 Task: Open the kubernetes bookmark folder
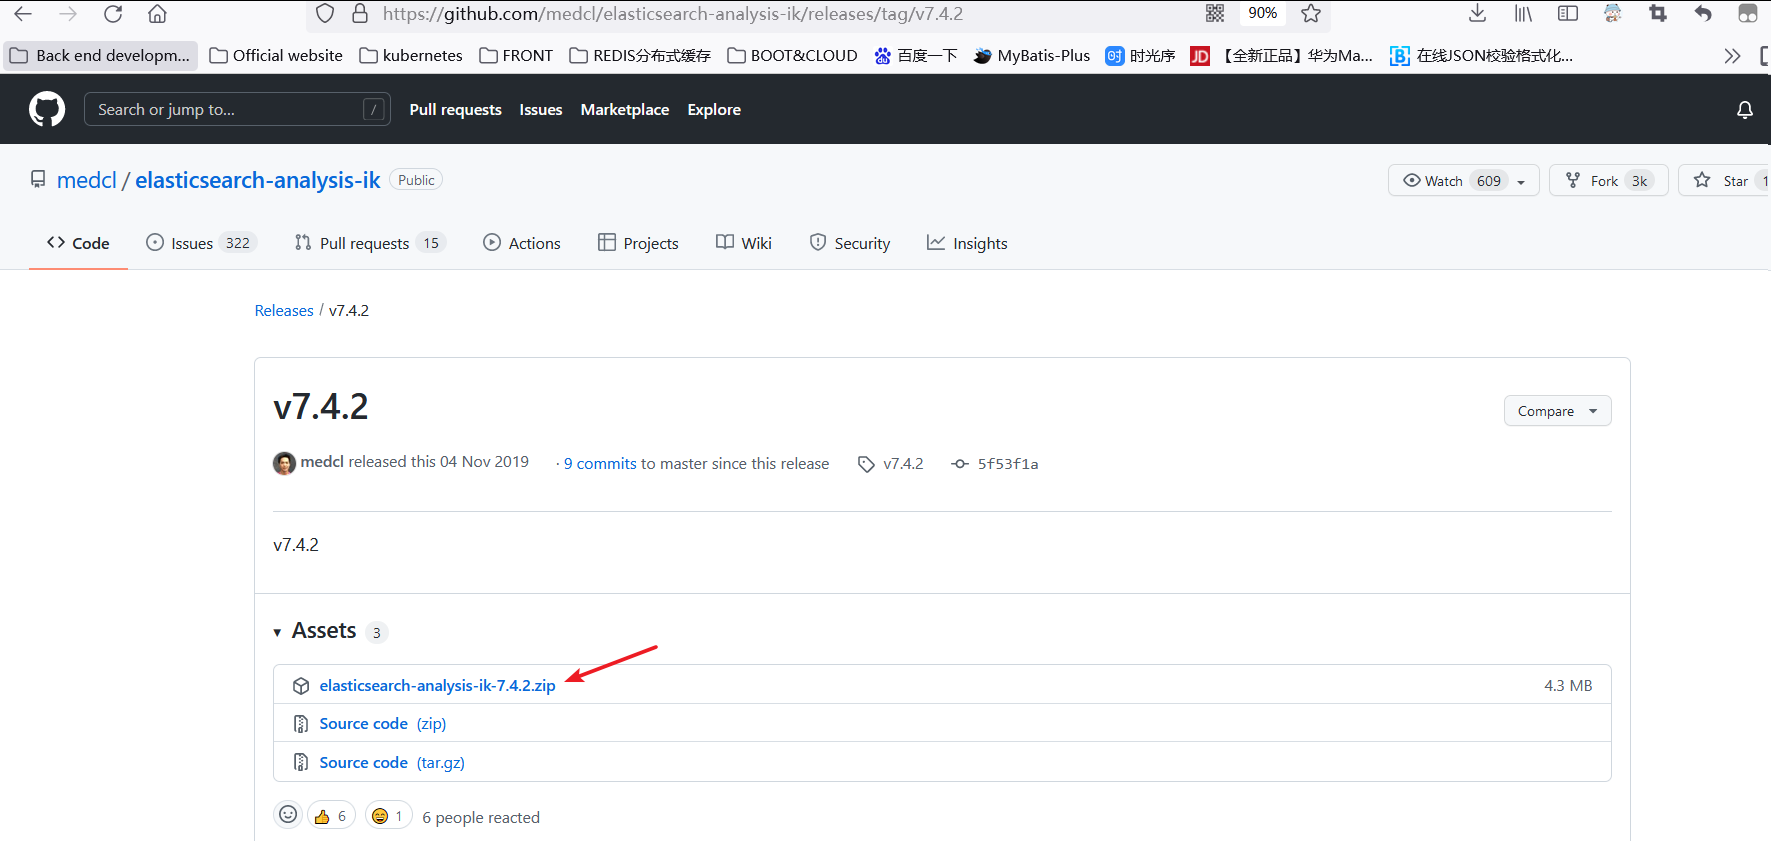(x=411, y=56)
